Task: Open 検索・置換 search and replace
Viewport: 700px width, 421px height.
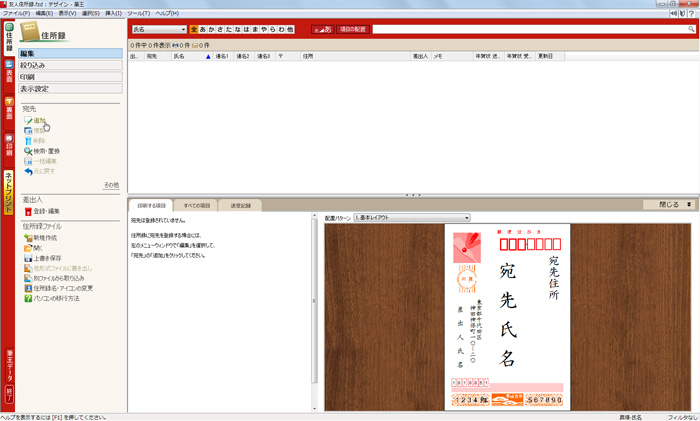Action: point(46,151)
